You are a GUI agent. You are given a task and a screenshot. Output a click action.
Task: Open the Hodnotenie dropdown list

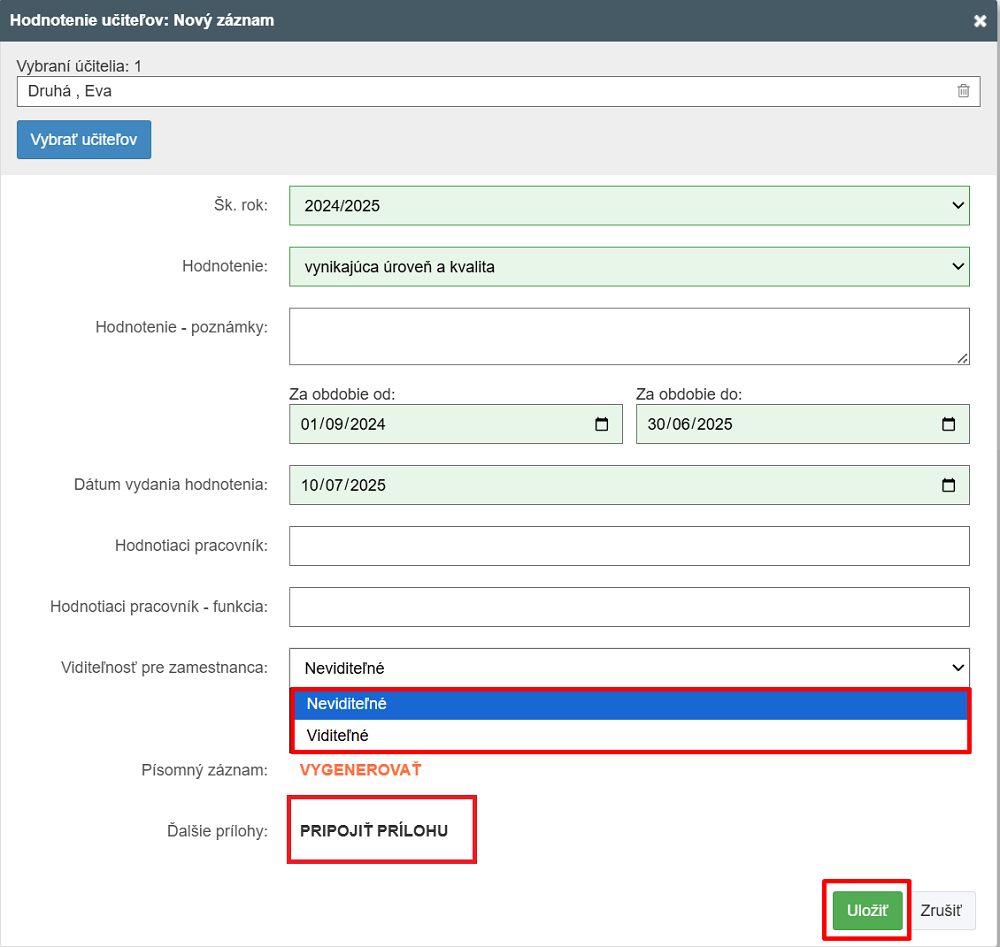(629, 267)
